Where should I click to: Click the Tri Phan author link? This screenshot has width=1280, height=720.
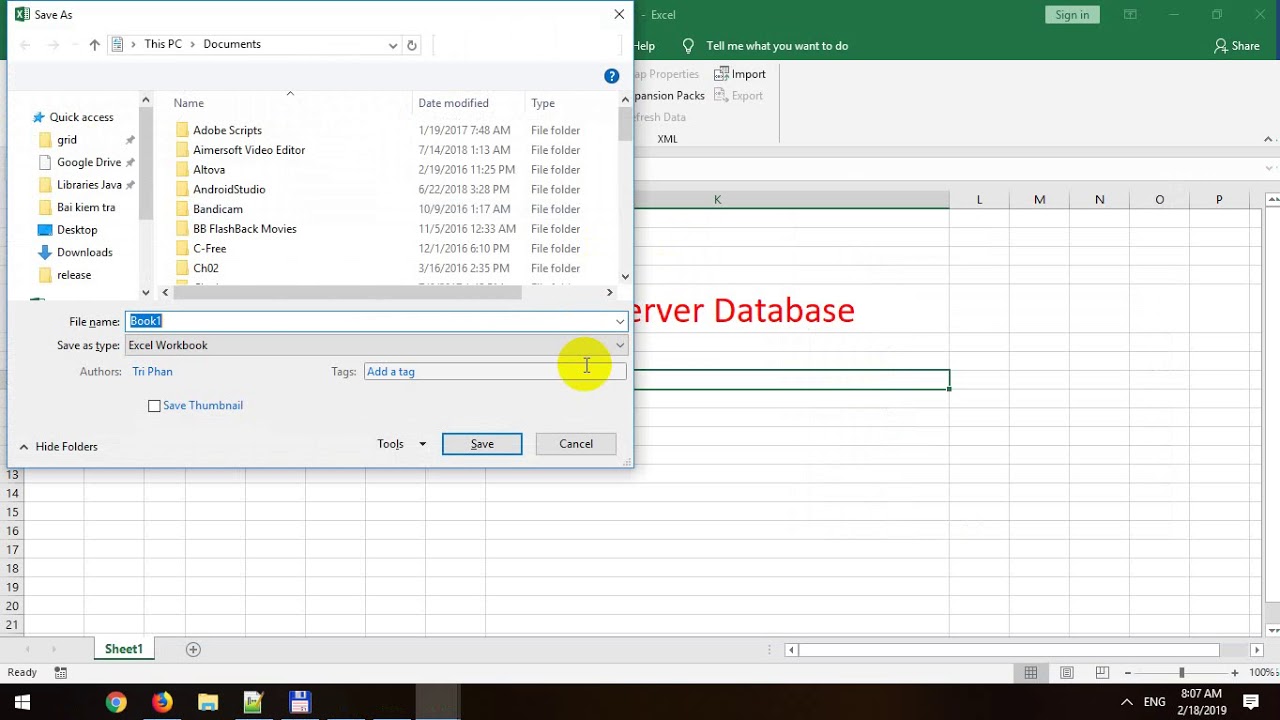152,372
